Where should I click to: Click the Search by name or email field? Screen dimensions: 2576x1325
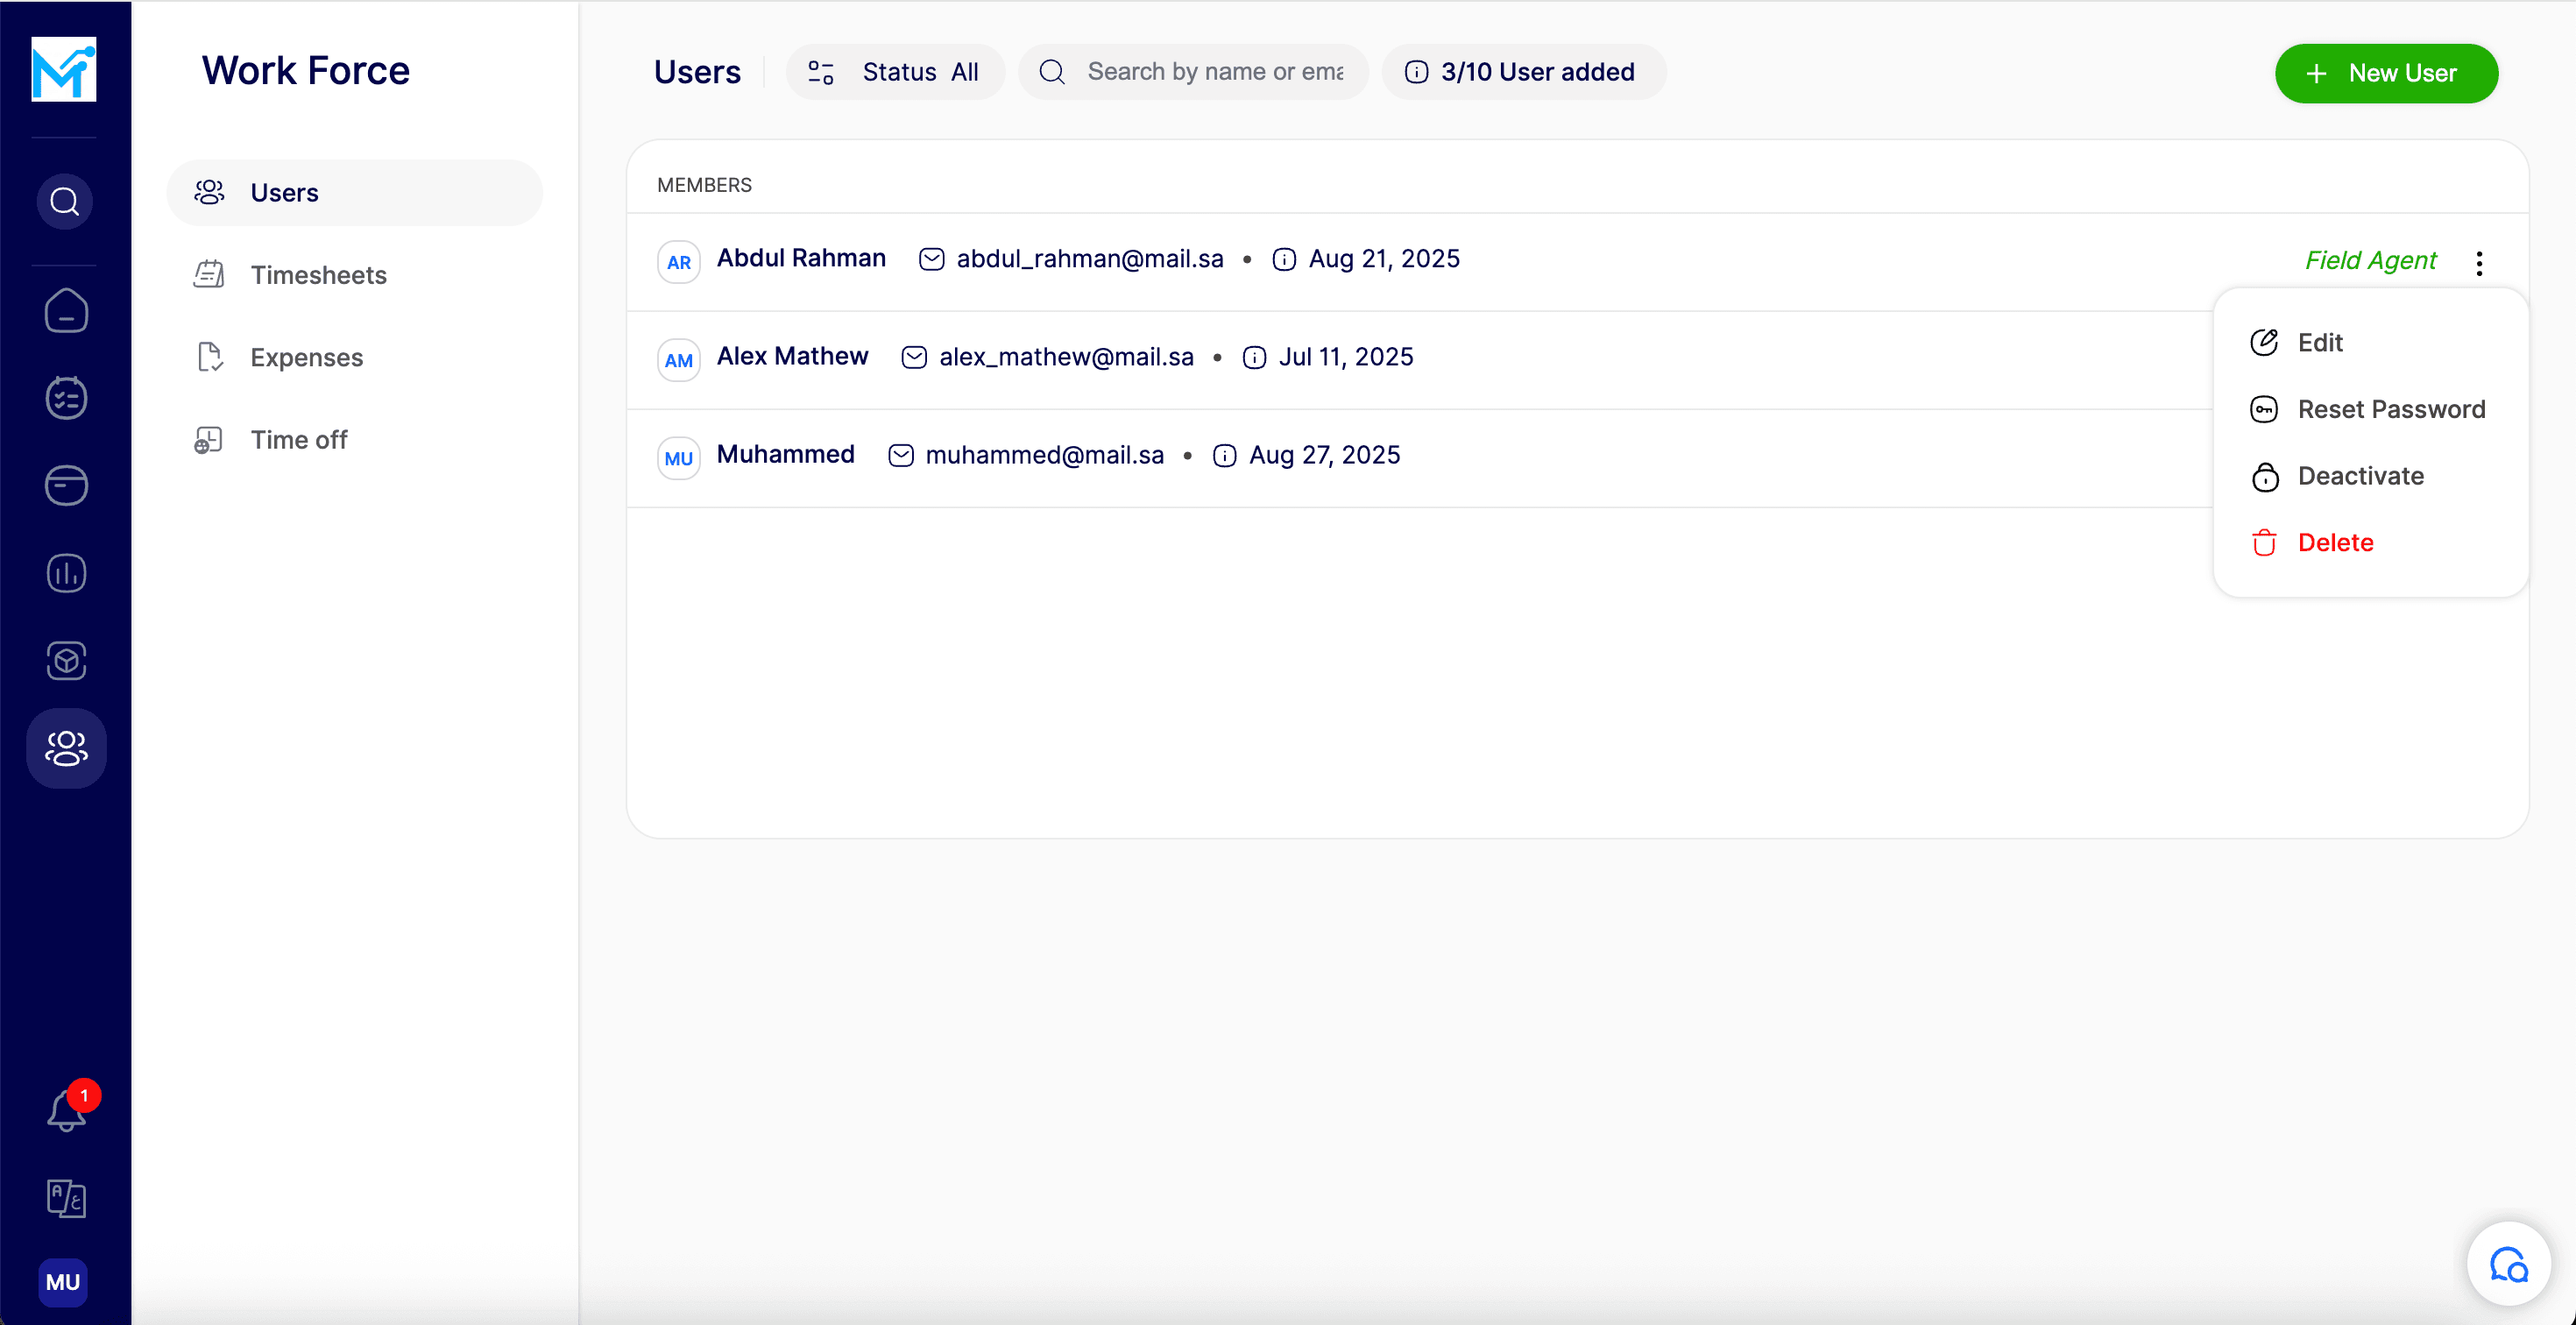(x=1193, y=72)
